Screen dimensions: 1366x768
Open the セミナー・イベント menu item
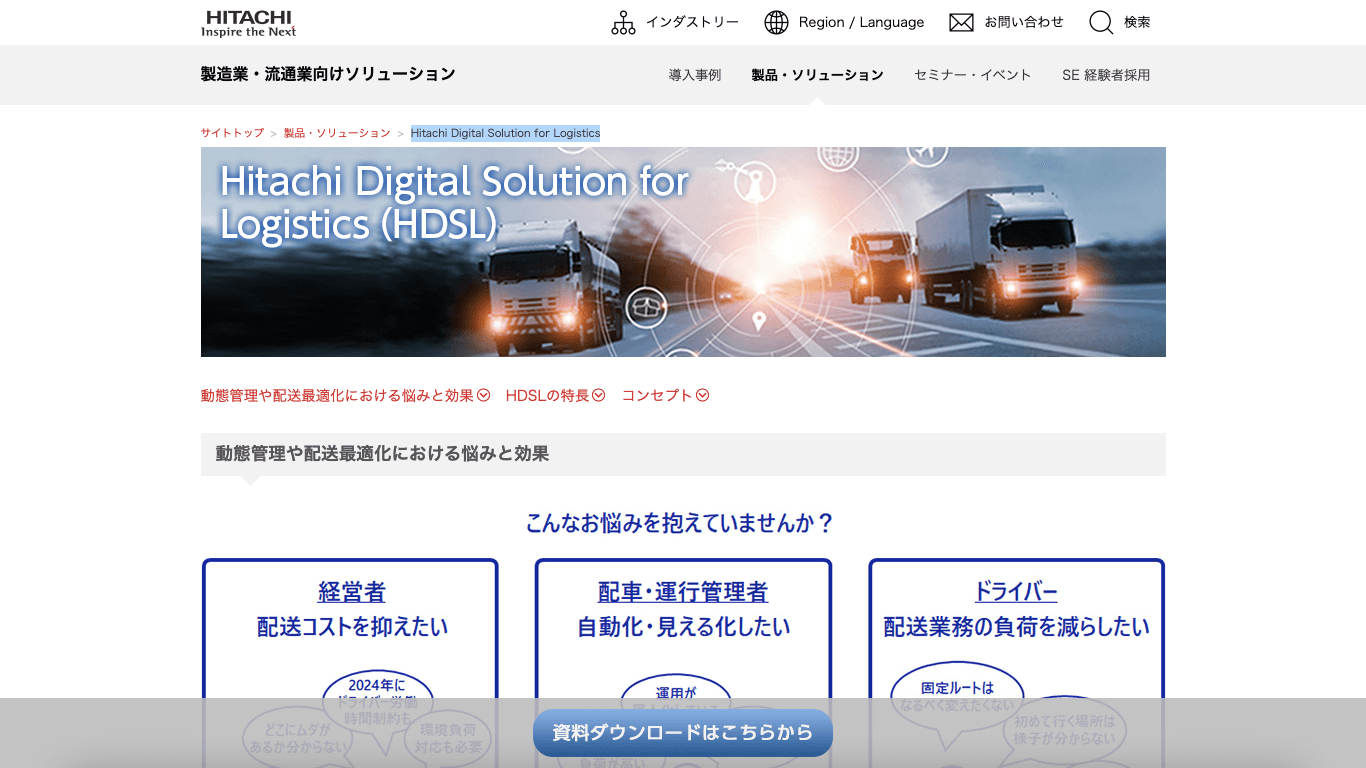pos(972,74)
